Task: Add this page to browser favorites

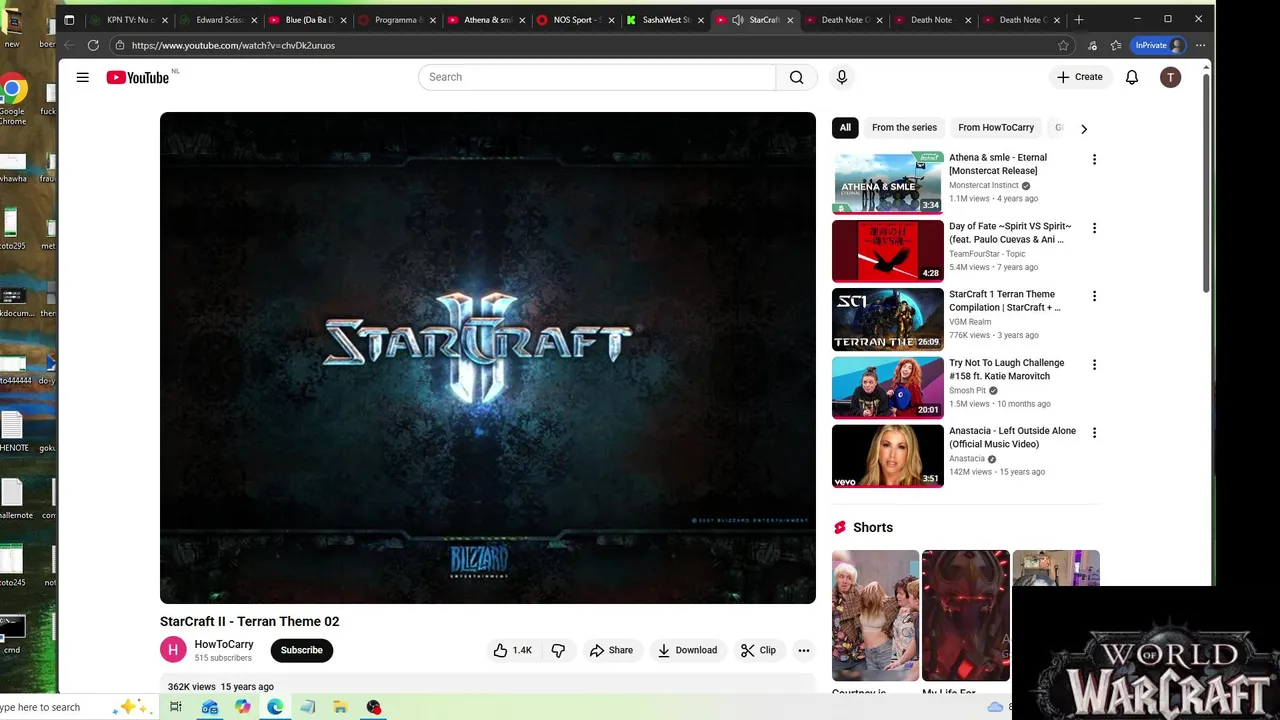Action: pyautogui.click(x=1063, y=45)
